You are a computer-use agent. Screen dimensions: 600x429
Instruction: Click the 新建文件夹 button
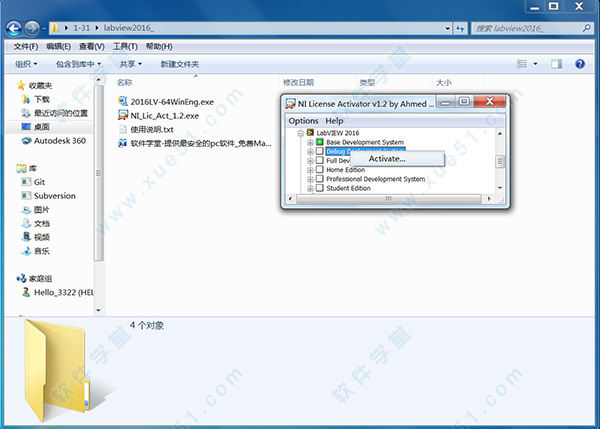179,64
